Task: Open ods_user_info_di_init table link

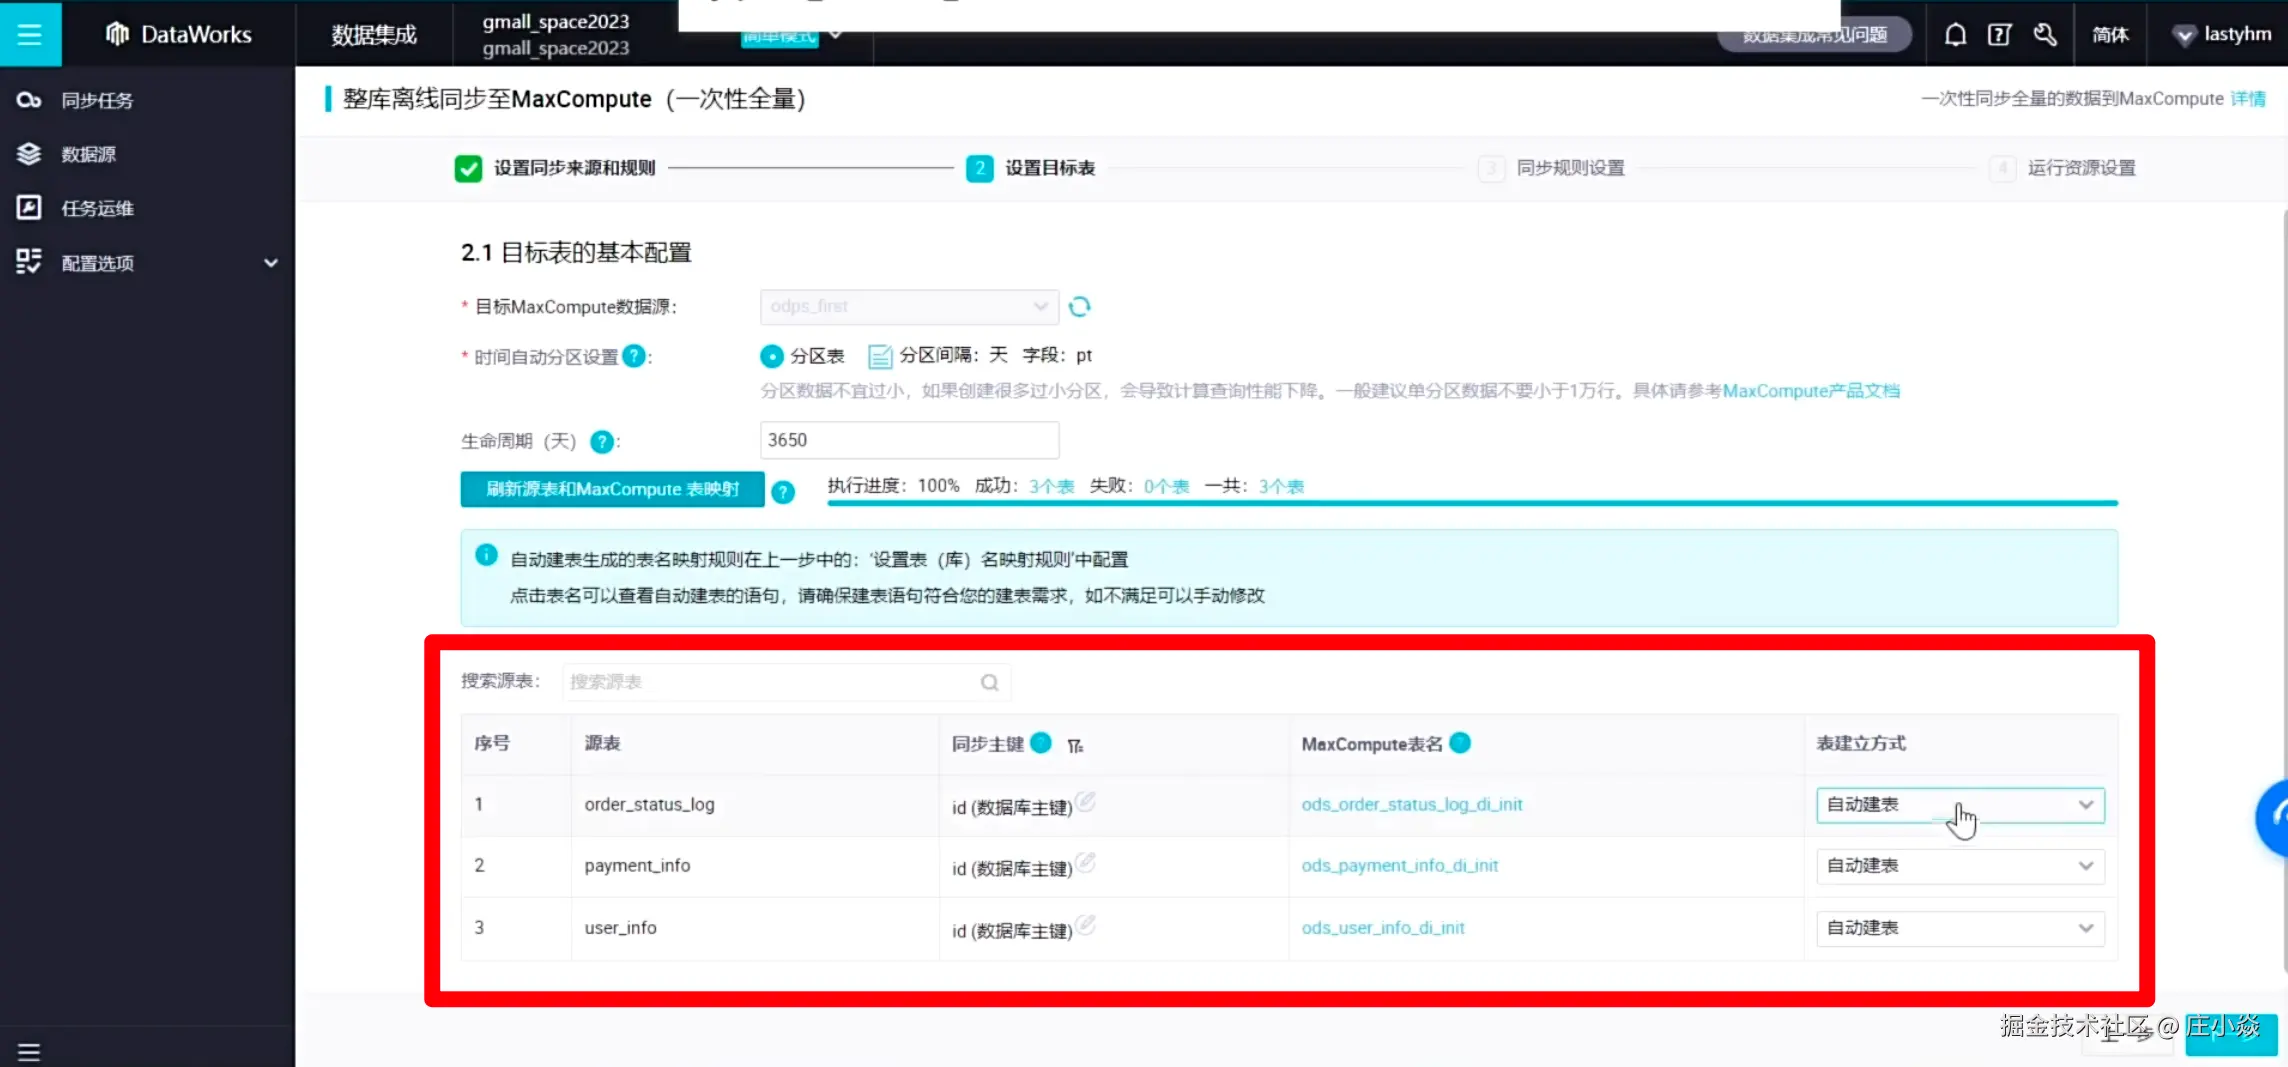Action: click(1383, 928)
